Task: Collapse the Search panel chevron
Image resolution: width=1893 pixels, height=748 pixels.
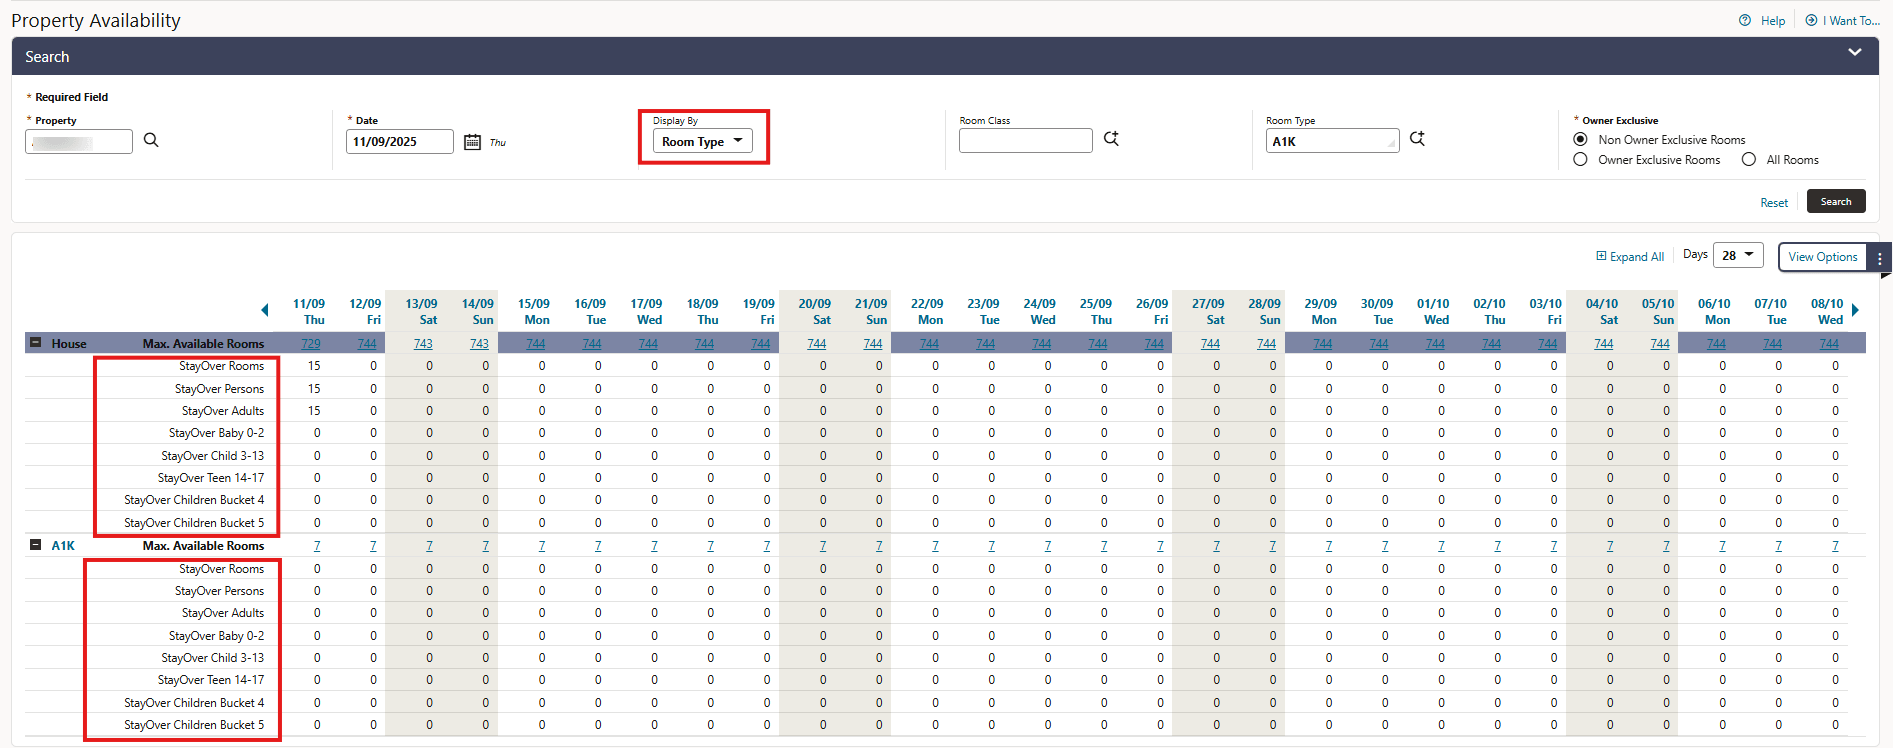Action: pyautogui.click(x=1855, y=53)
